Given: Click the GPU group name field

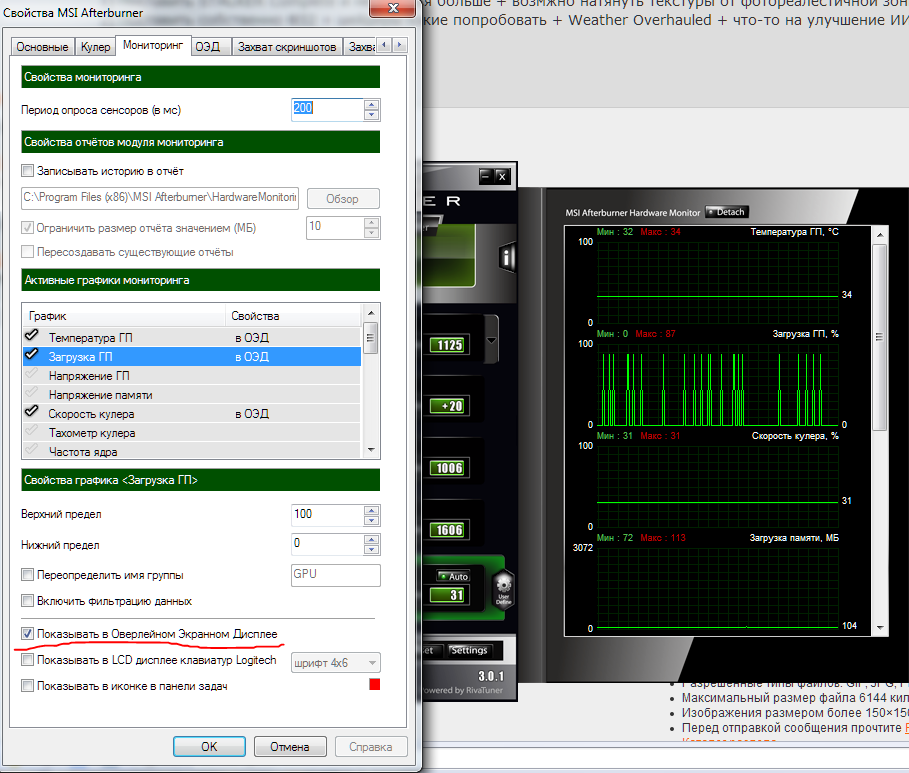Looking at the screenshot, I should [x=336, y=575].
